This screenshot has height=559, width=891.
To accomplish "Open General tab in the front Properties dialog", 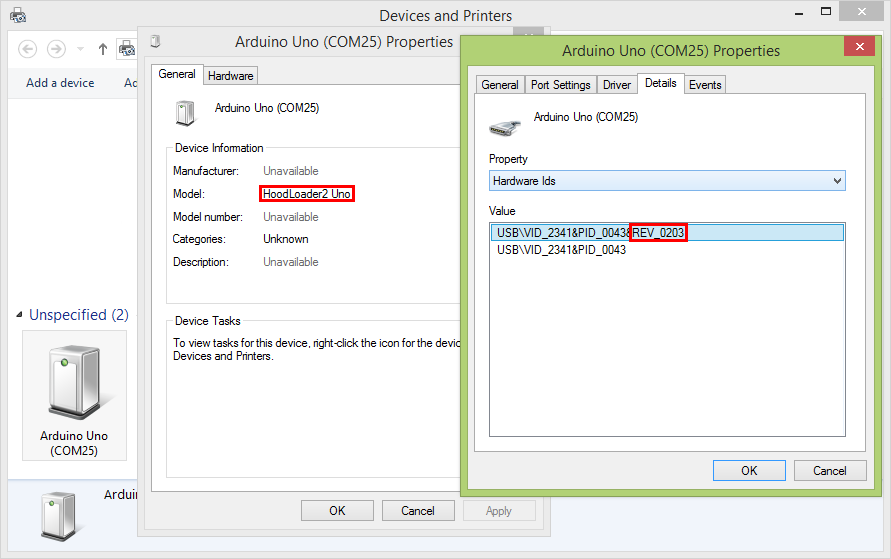I will [x=499, y=85].
